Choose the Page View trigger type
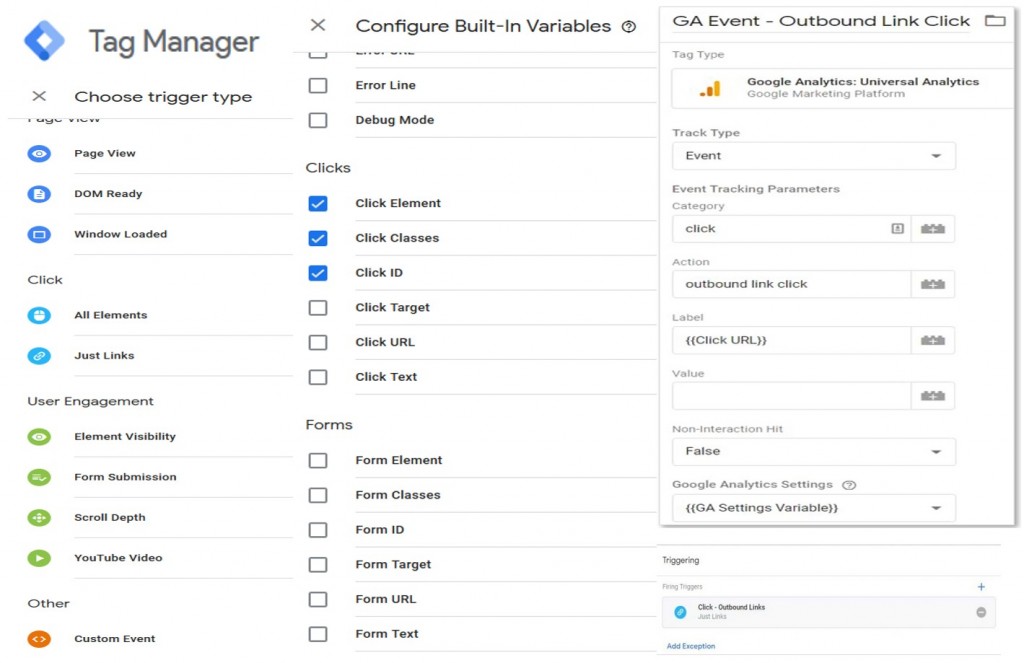 (x=104, y=154)
